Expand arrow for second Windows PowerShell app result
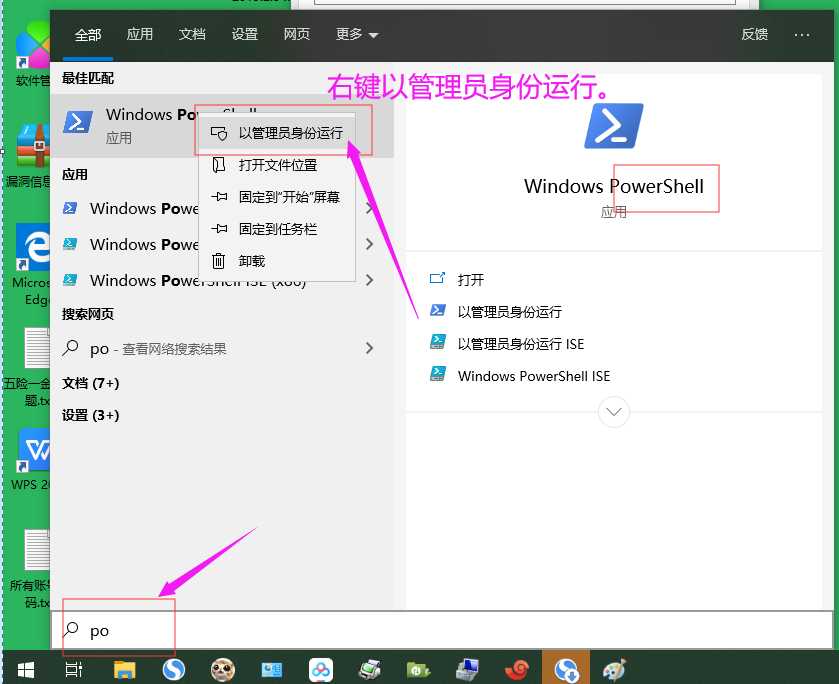839x684 pixels. click(369, 244)
